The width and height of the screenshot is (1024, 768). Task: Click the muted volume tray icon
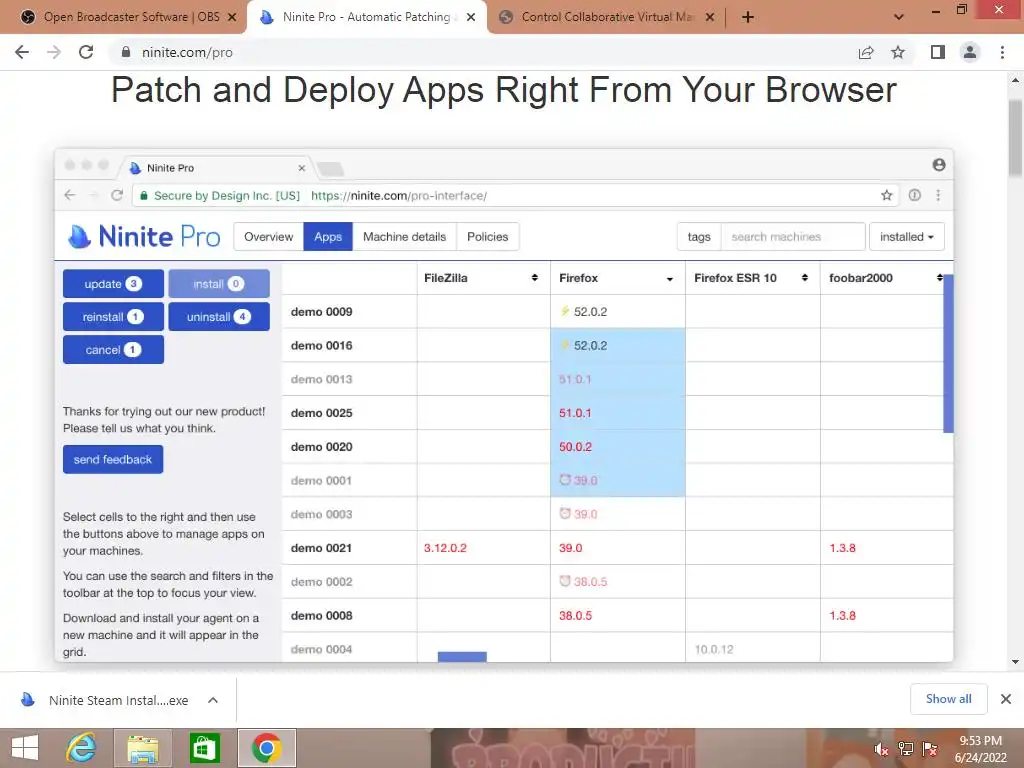point(881,749)
